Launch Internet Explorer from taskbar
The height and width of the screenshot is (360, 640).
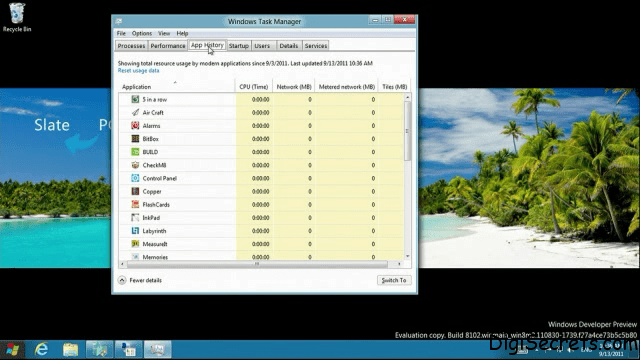click(41, 350)
